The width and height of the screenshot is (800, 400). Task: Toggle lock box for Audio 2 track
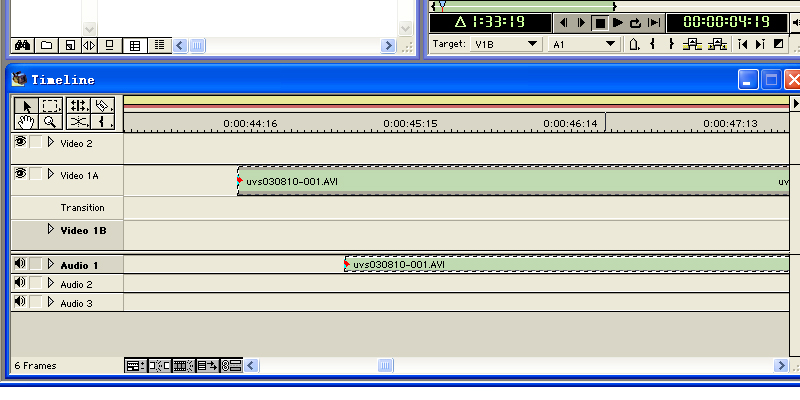point(35,283)
